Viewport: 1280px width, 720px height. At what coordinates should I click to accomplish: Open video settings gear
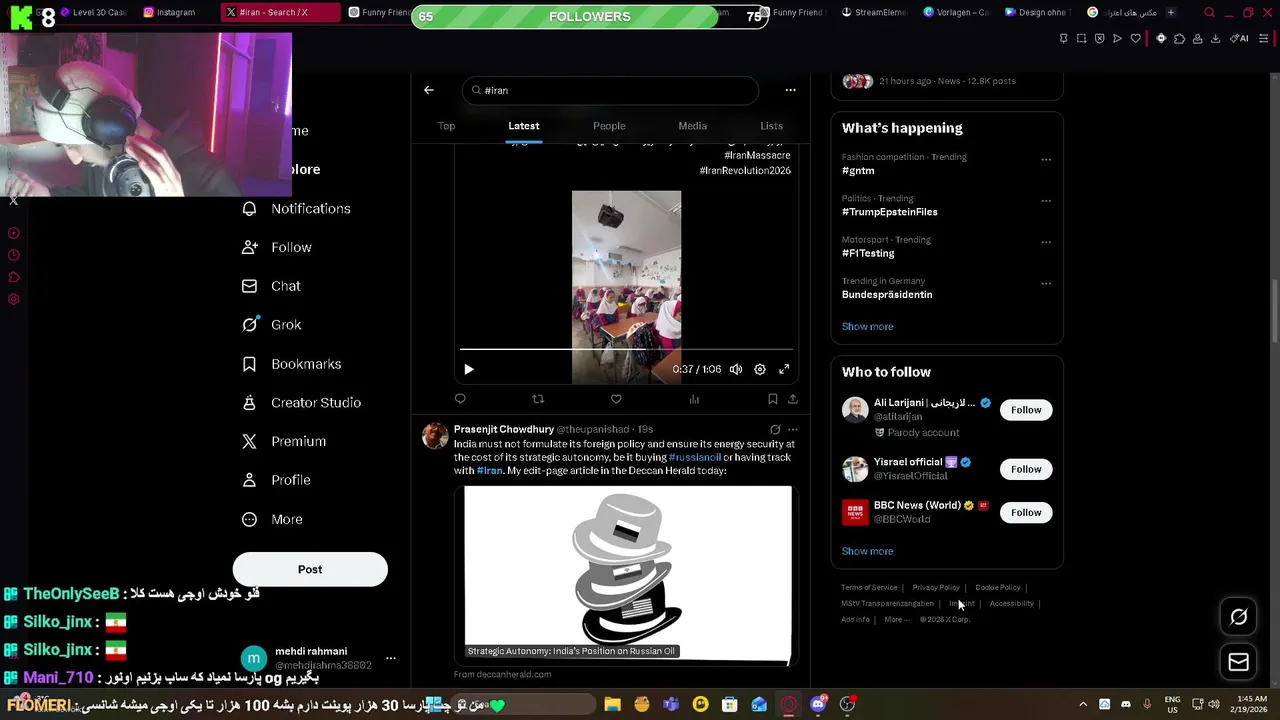[760, 369]
